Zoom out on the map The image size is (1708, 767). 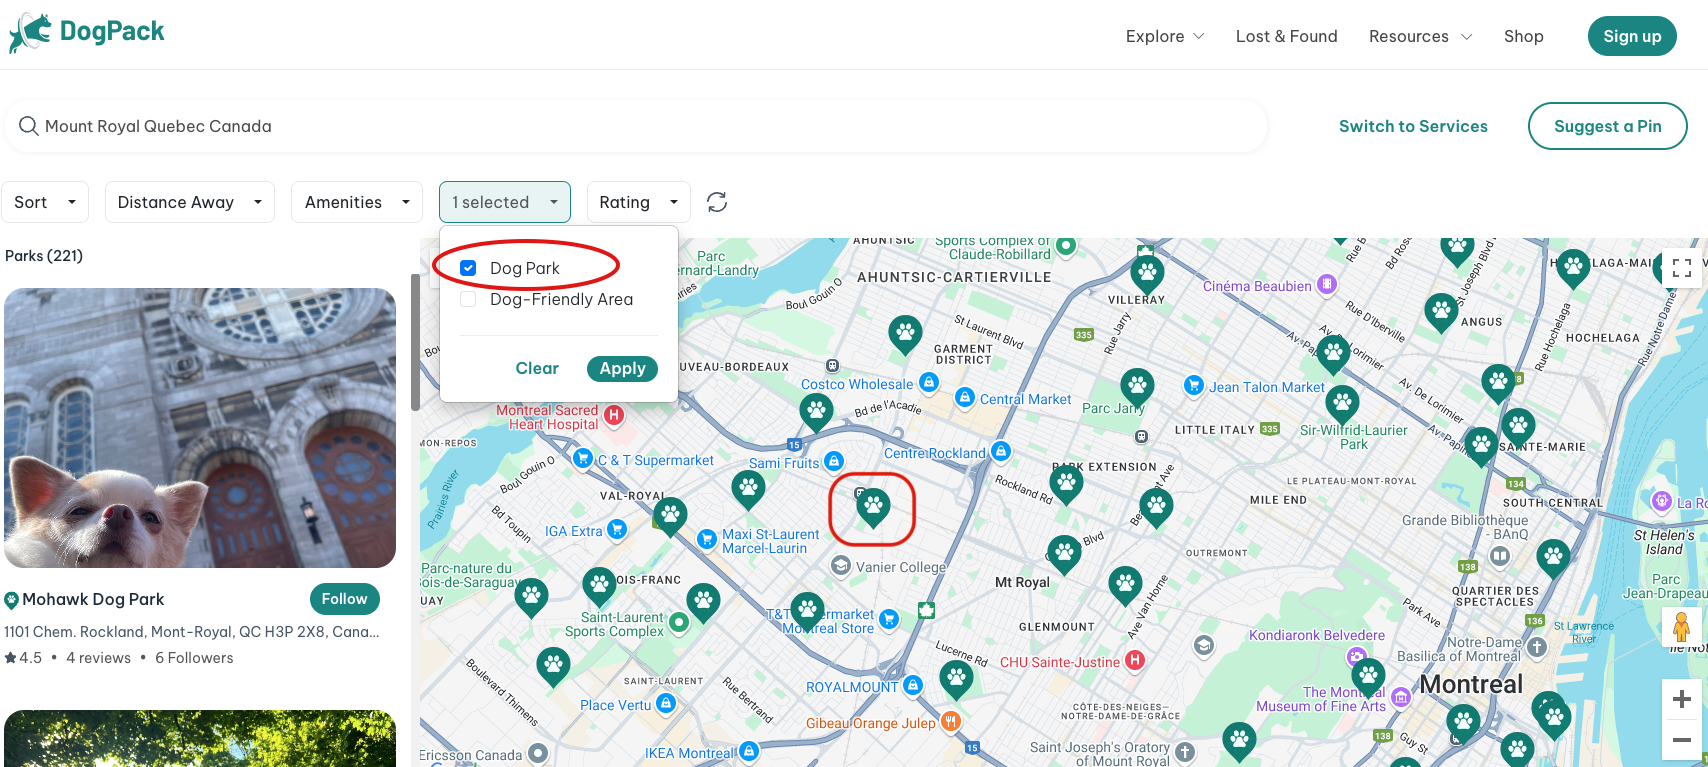(x=1682, y=740)
